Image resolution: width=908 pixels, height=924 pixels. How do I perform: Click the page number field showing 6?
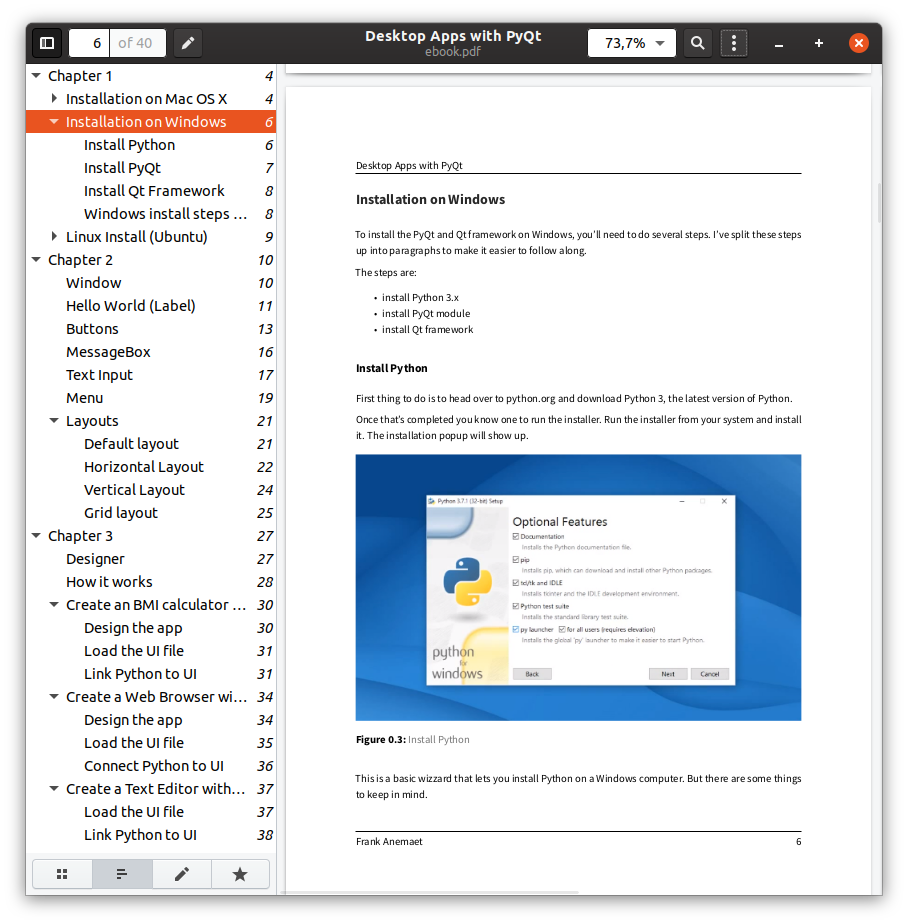(x=89, y=43)
